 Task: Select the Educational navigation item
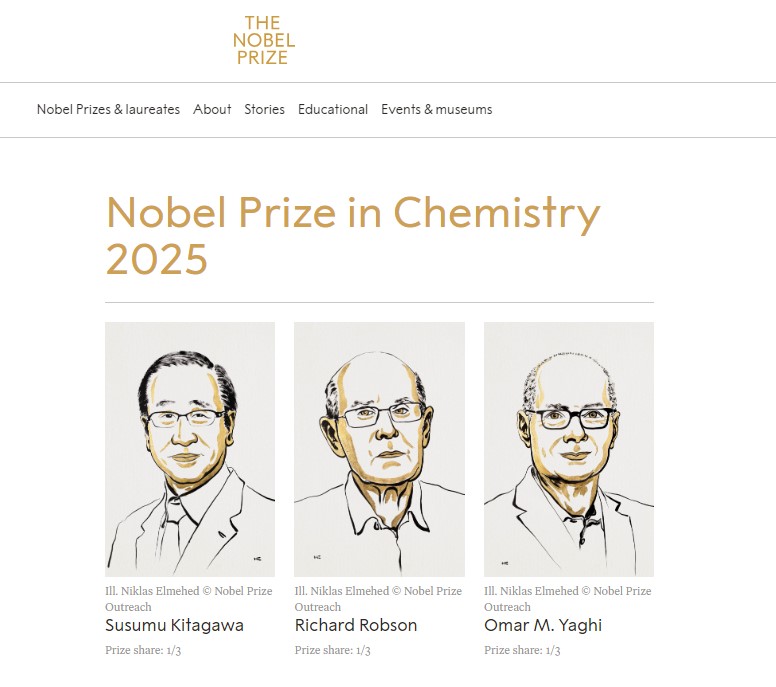[x=333, y=110]
